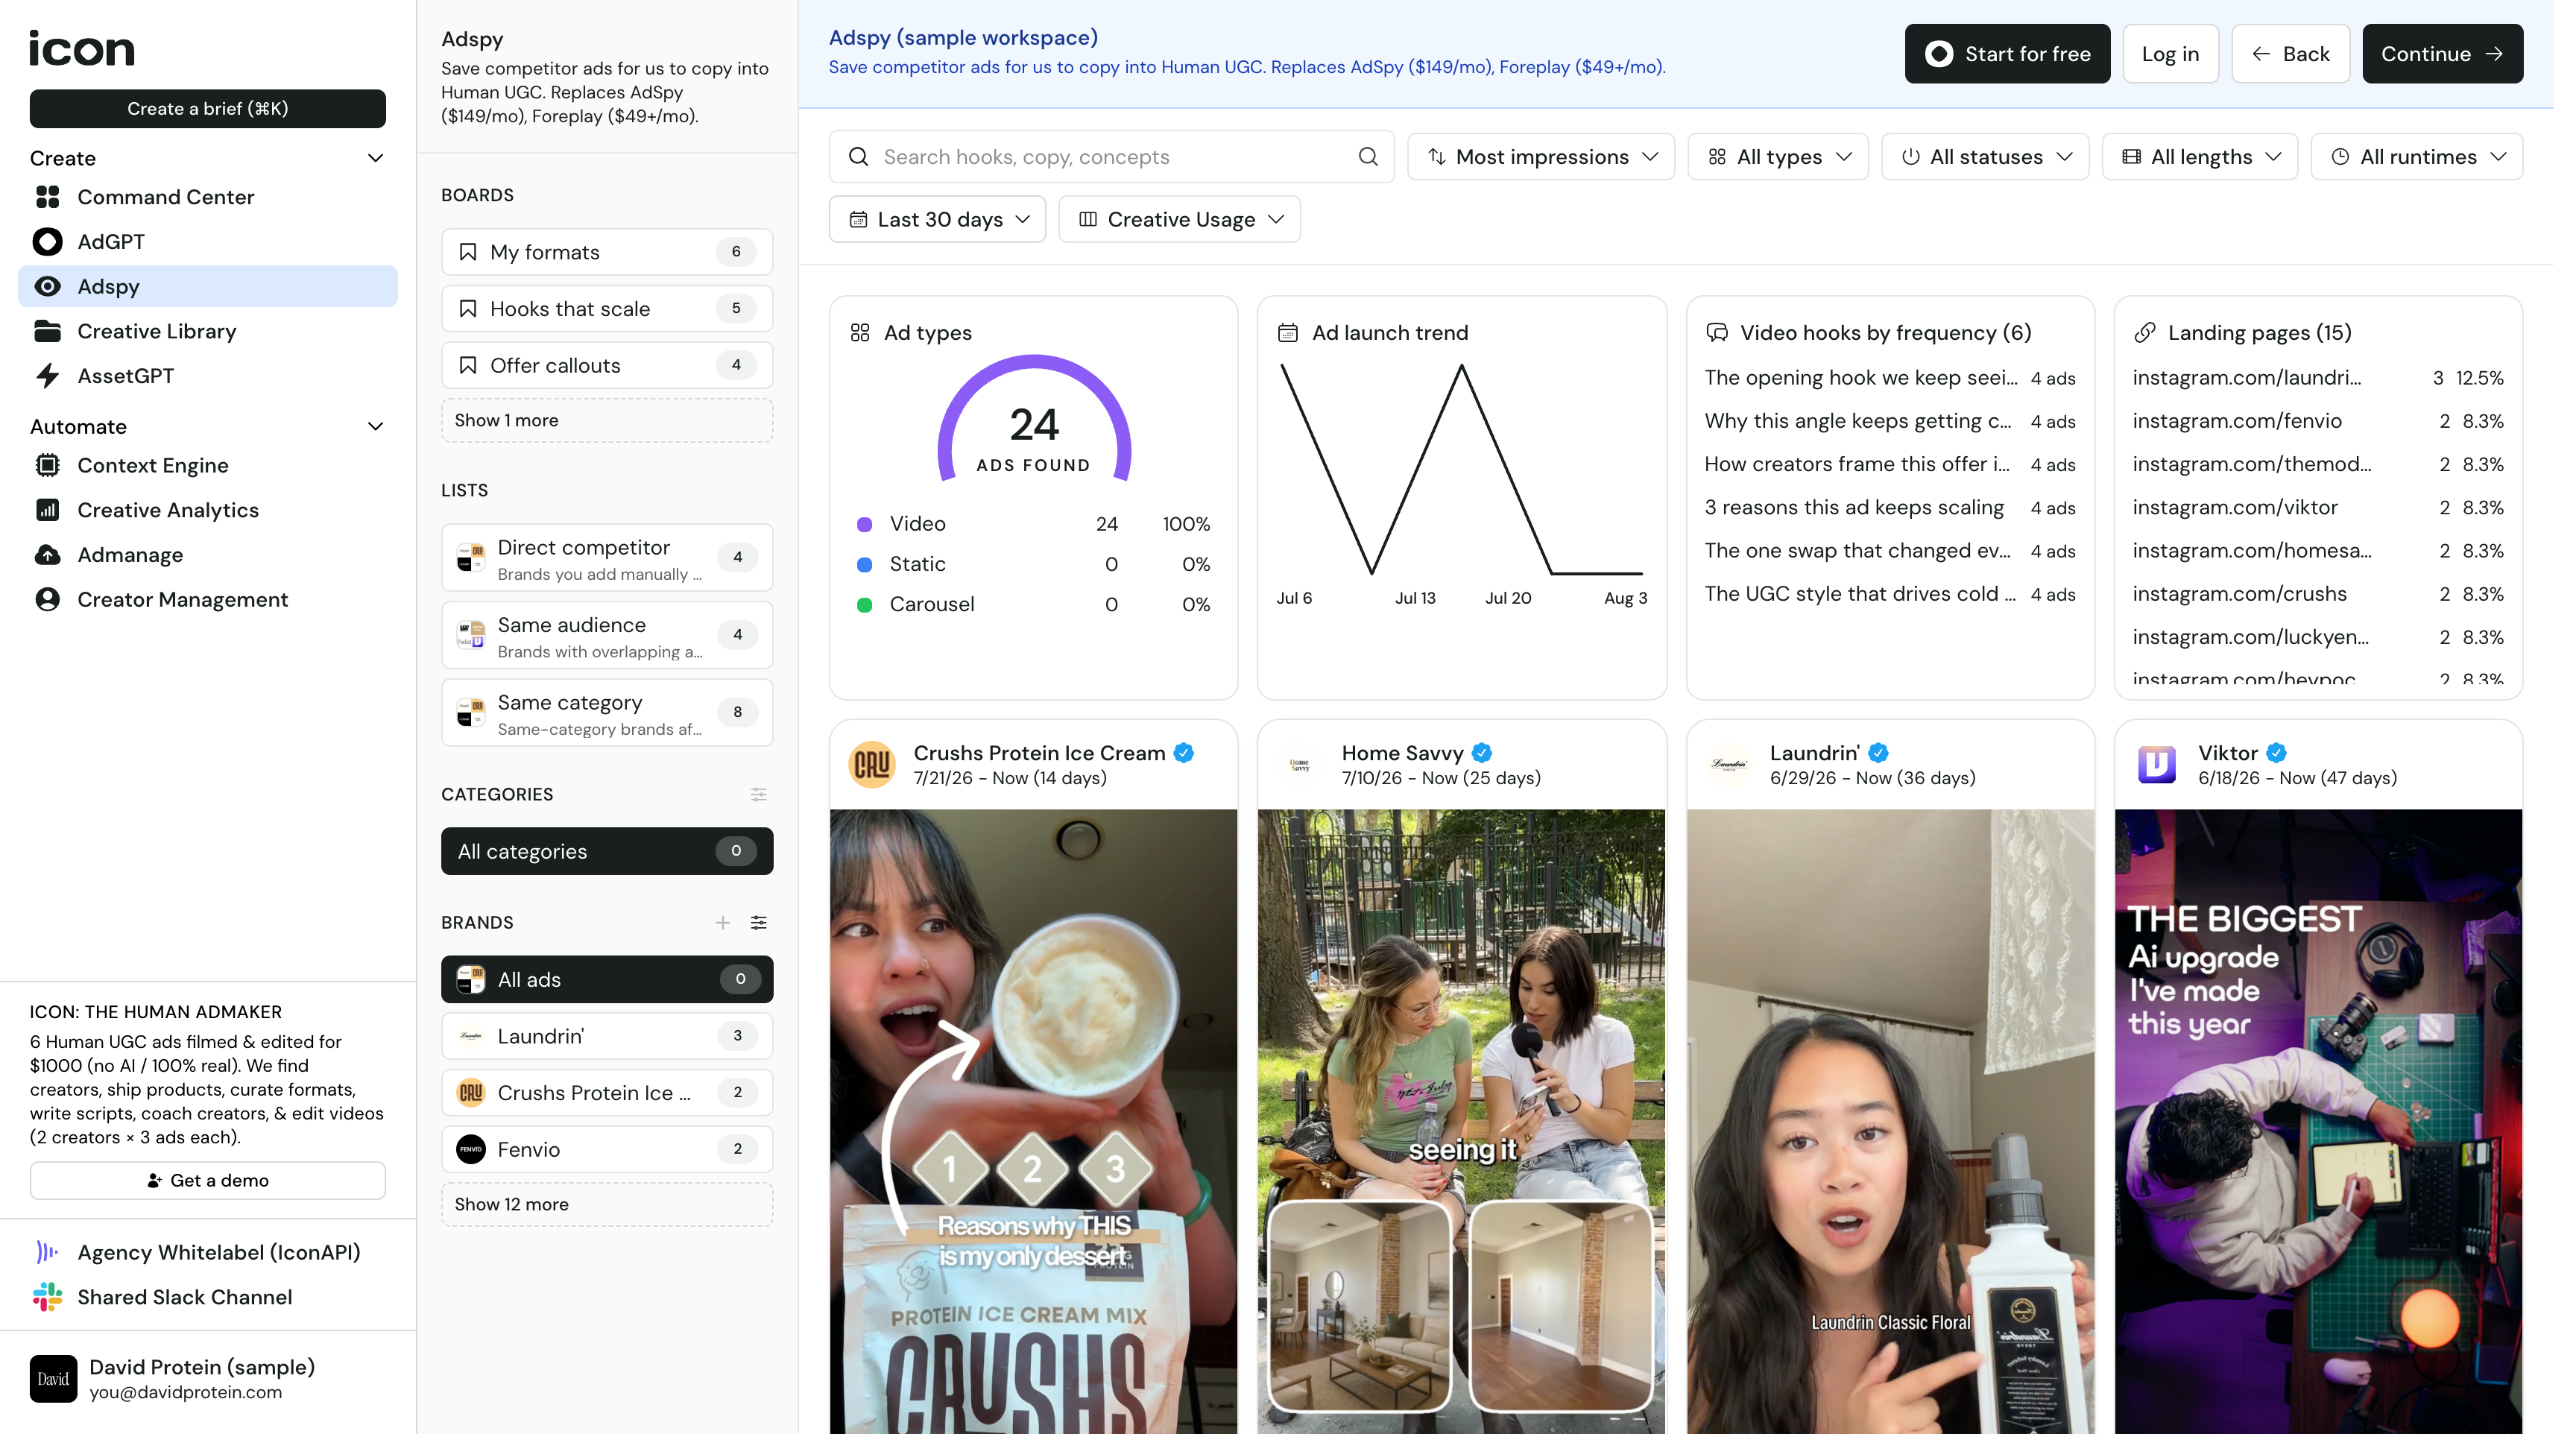Select the Adspy eye icon

coord(47,287)
